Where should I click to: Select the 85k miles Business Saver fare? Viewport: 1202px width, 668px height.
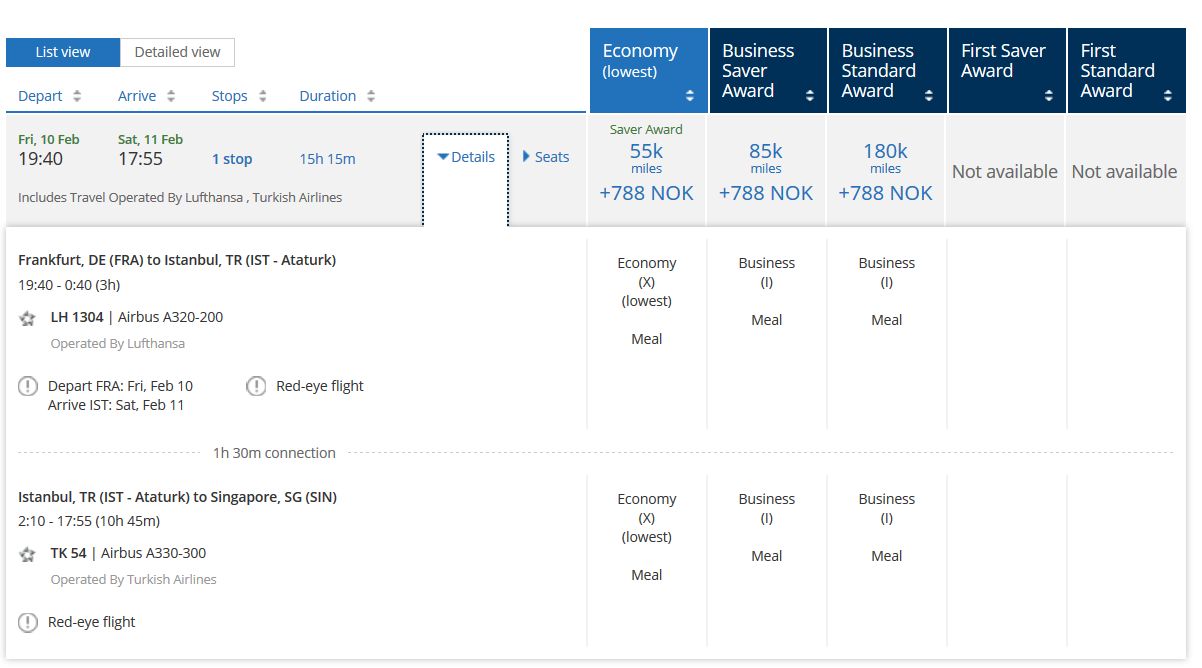(x=766, y=170)
